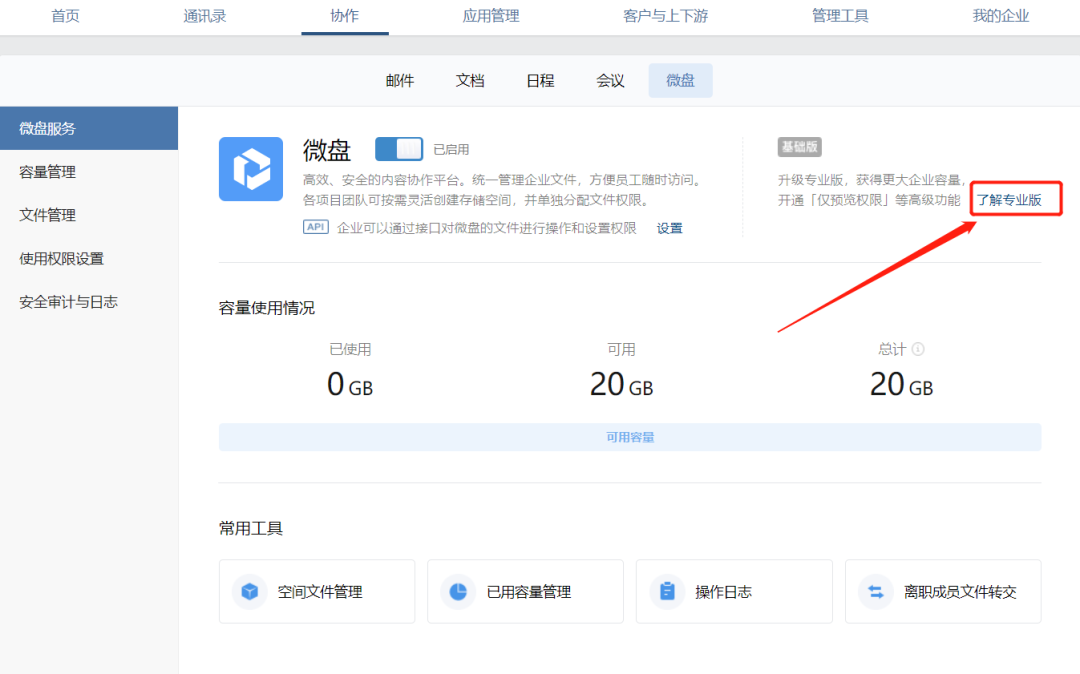This screenshot has height=674, width=1080.
Task: Click the cube icon in 空间文件管理
Action: (249, 591)
